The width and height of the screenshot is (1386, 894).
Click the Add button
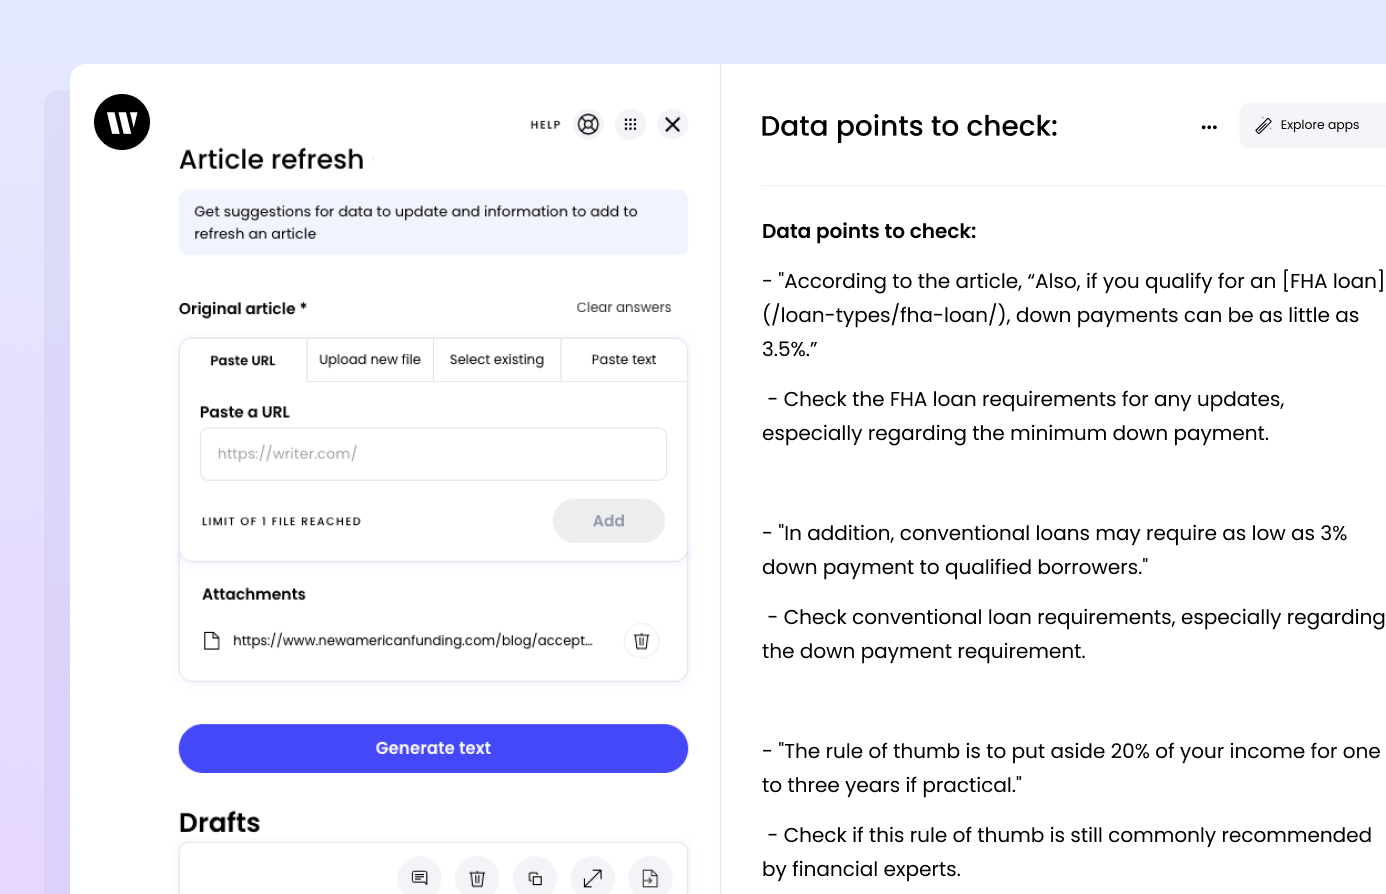(608, 520)
